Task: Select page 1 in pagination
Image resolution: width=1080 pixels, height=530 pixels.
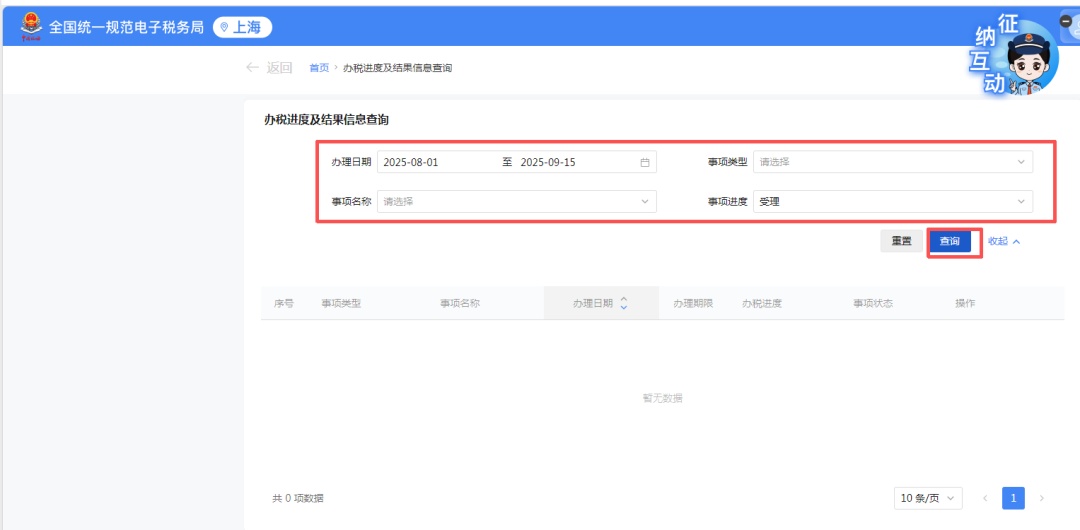Action: [1013, 498]
